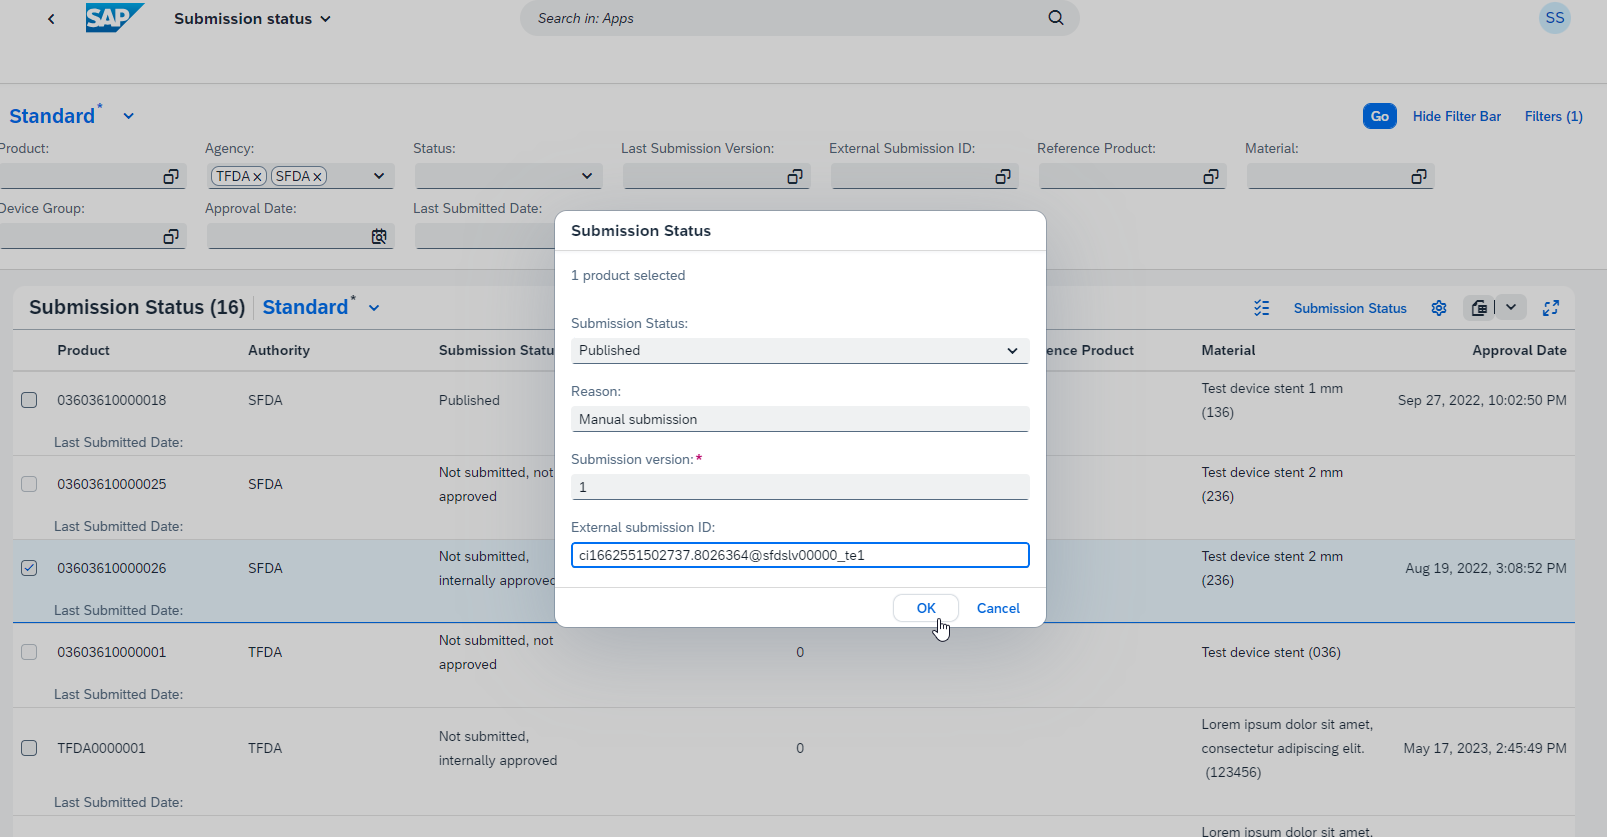1607x837 pixels.
Task: Click the Authority column header
Action: [279, 351]
